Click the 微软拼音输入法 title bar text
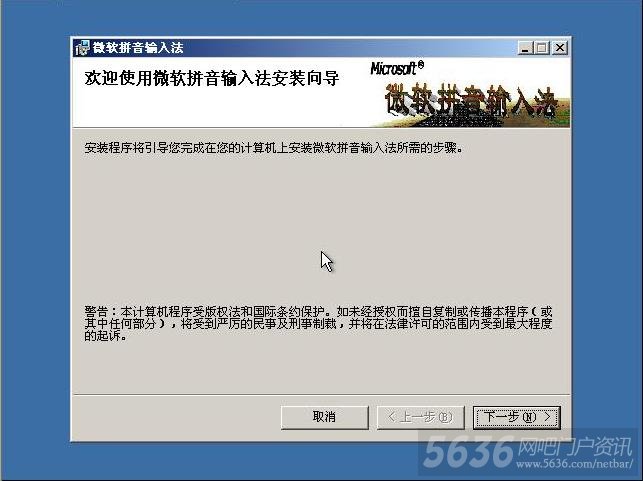 coord(138,48)
